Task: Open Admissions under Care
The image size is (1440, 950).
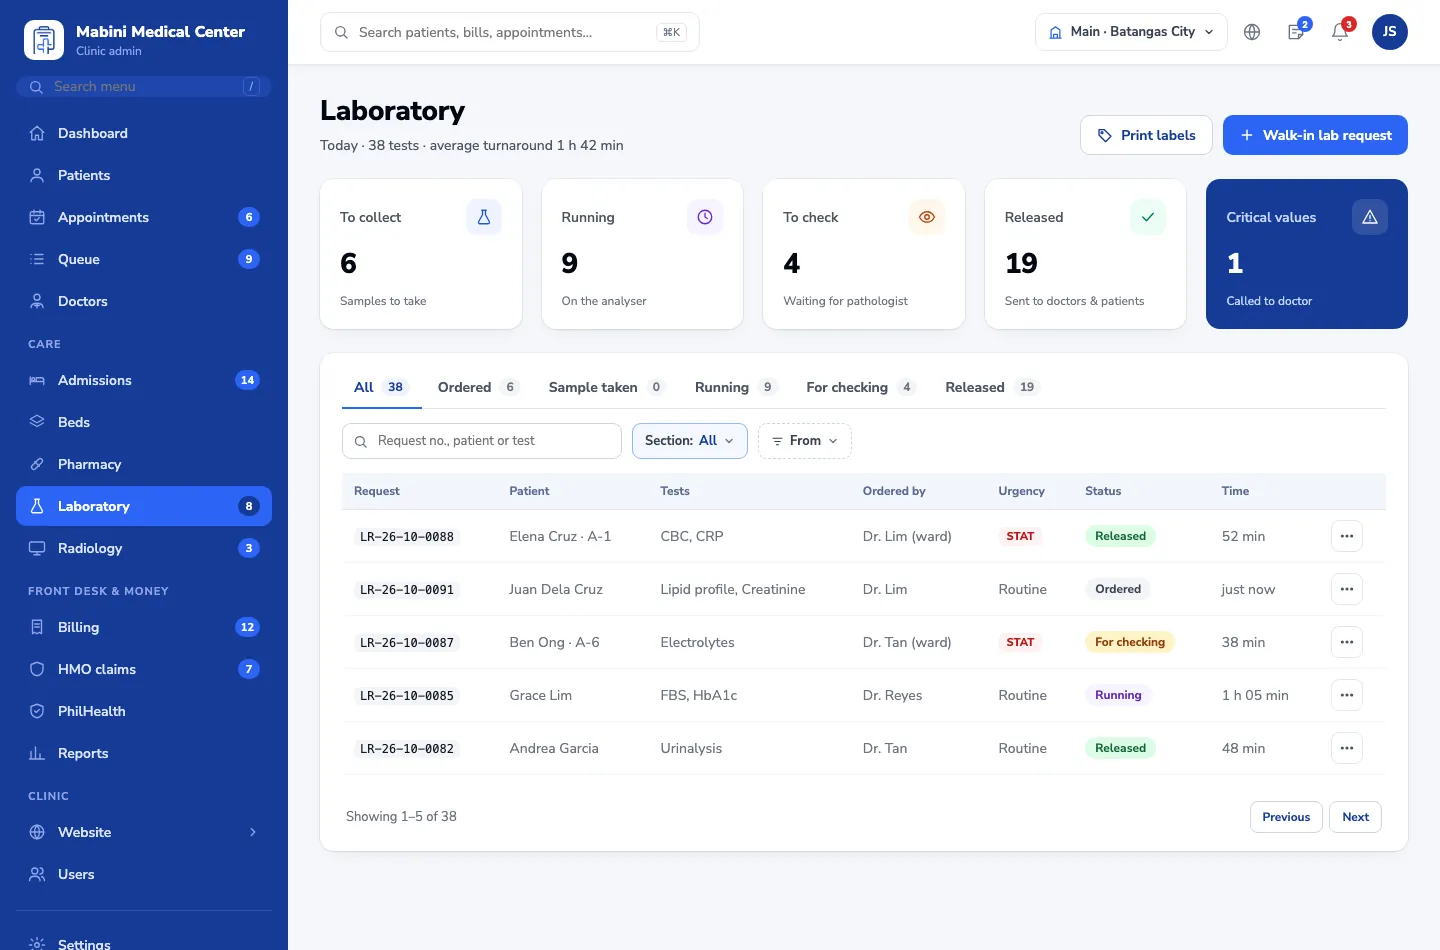Action: [x=144, y=380]
